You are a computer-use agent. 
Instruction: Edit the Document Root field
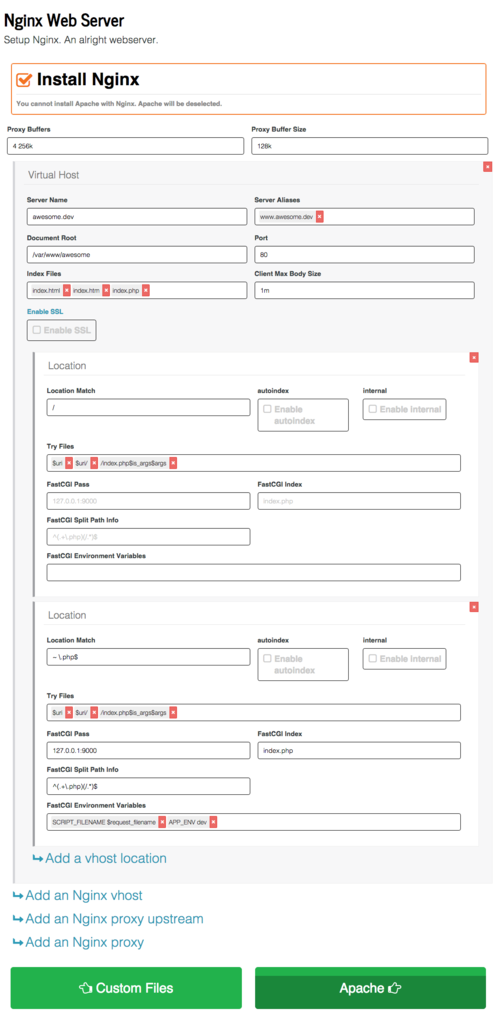[137, 253]
